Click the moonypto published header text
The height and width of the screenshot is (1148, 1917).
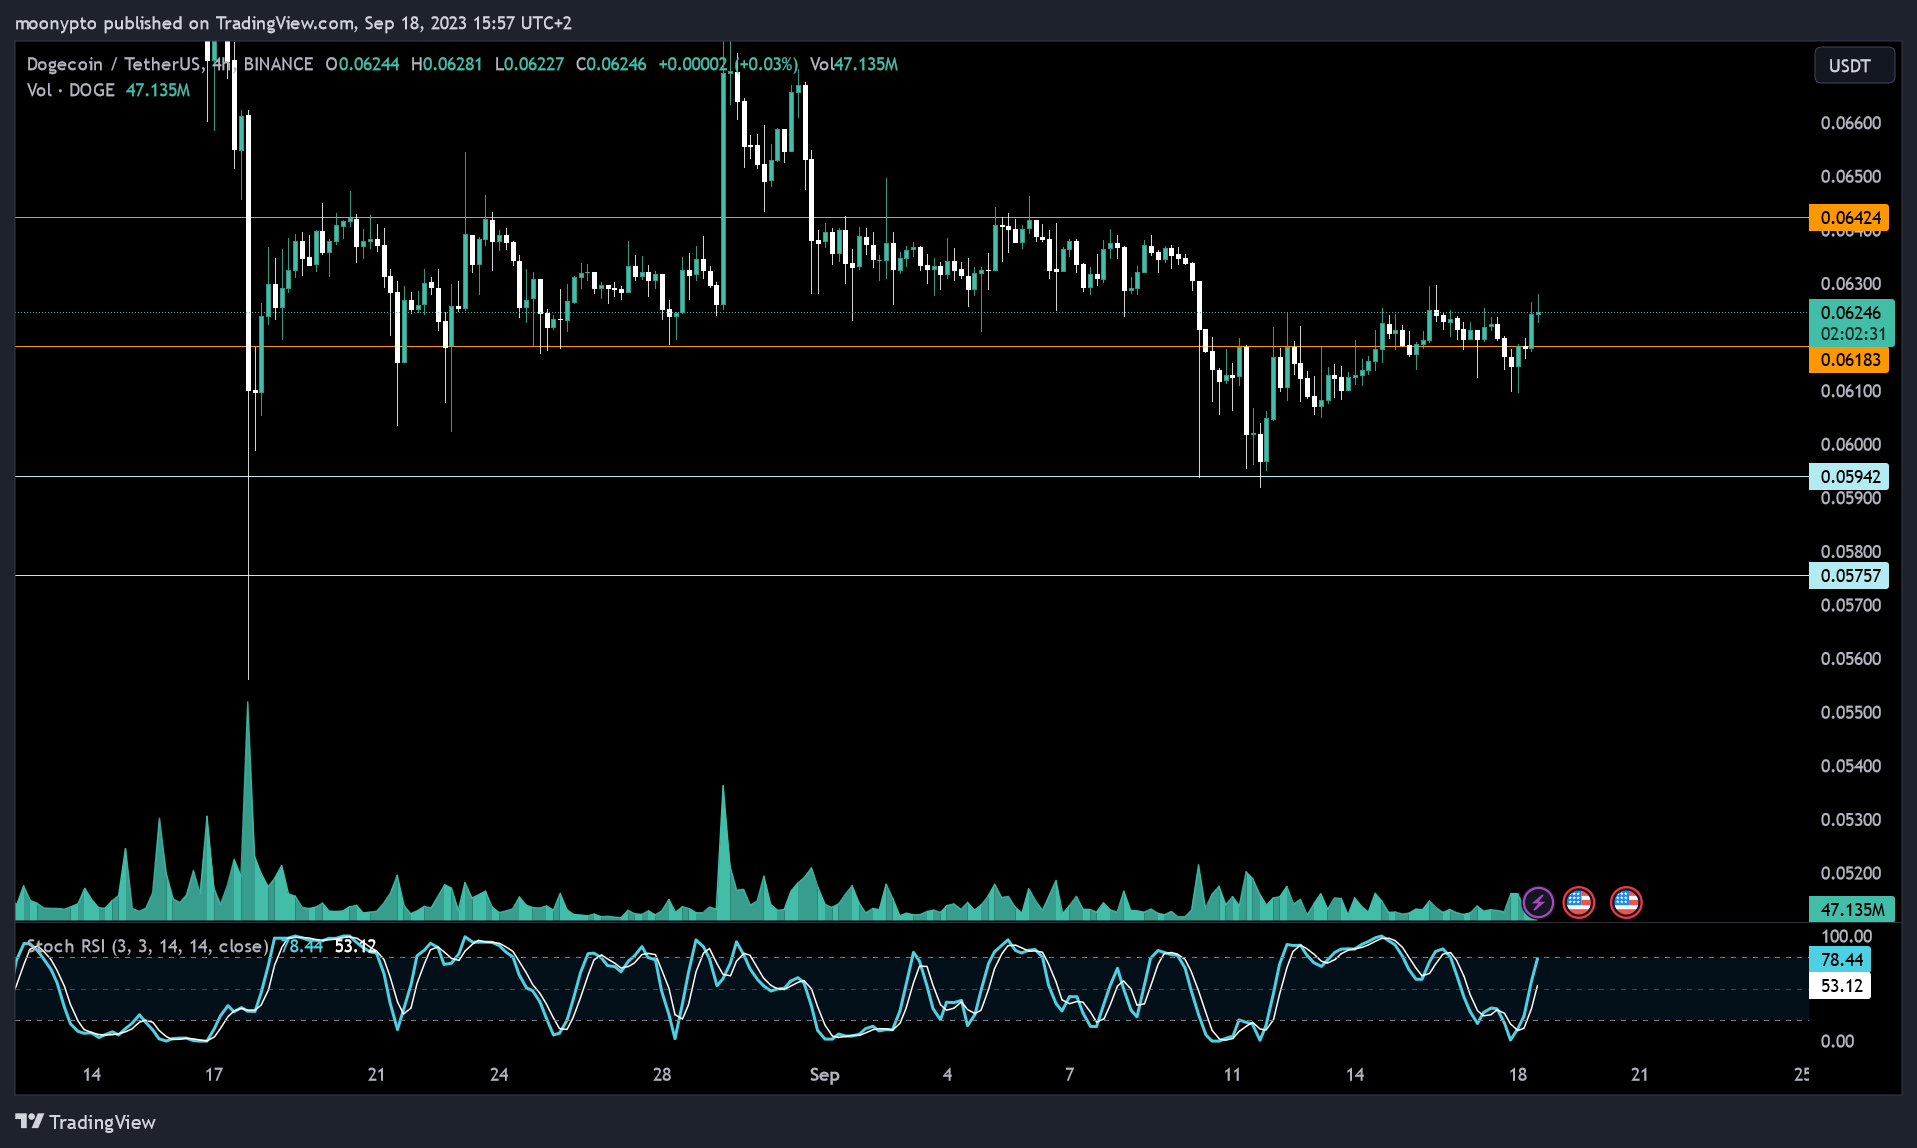tap(292, 23)
